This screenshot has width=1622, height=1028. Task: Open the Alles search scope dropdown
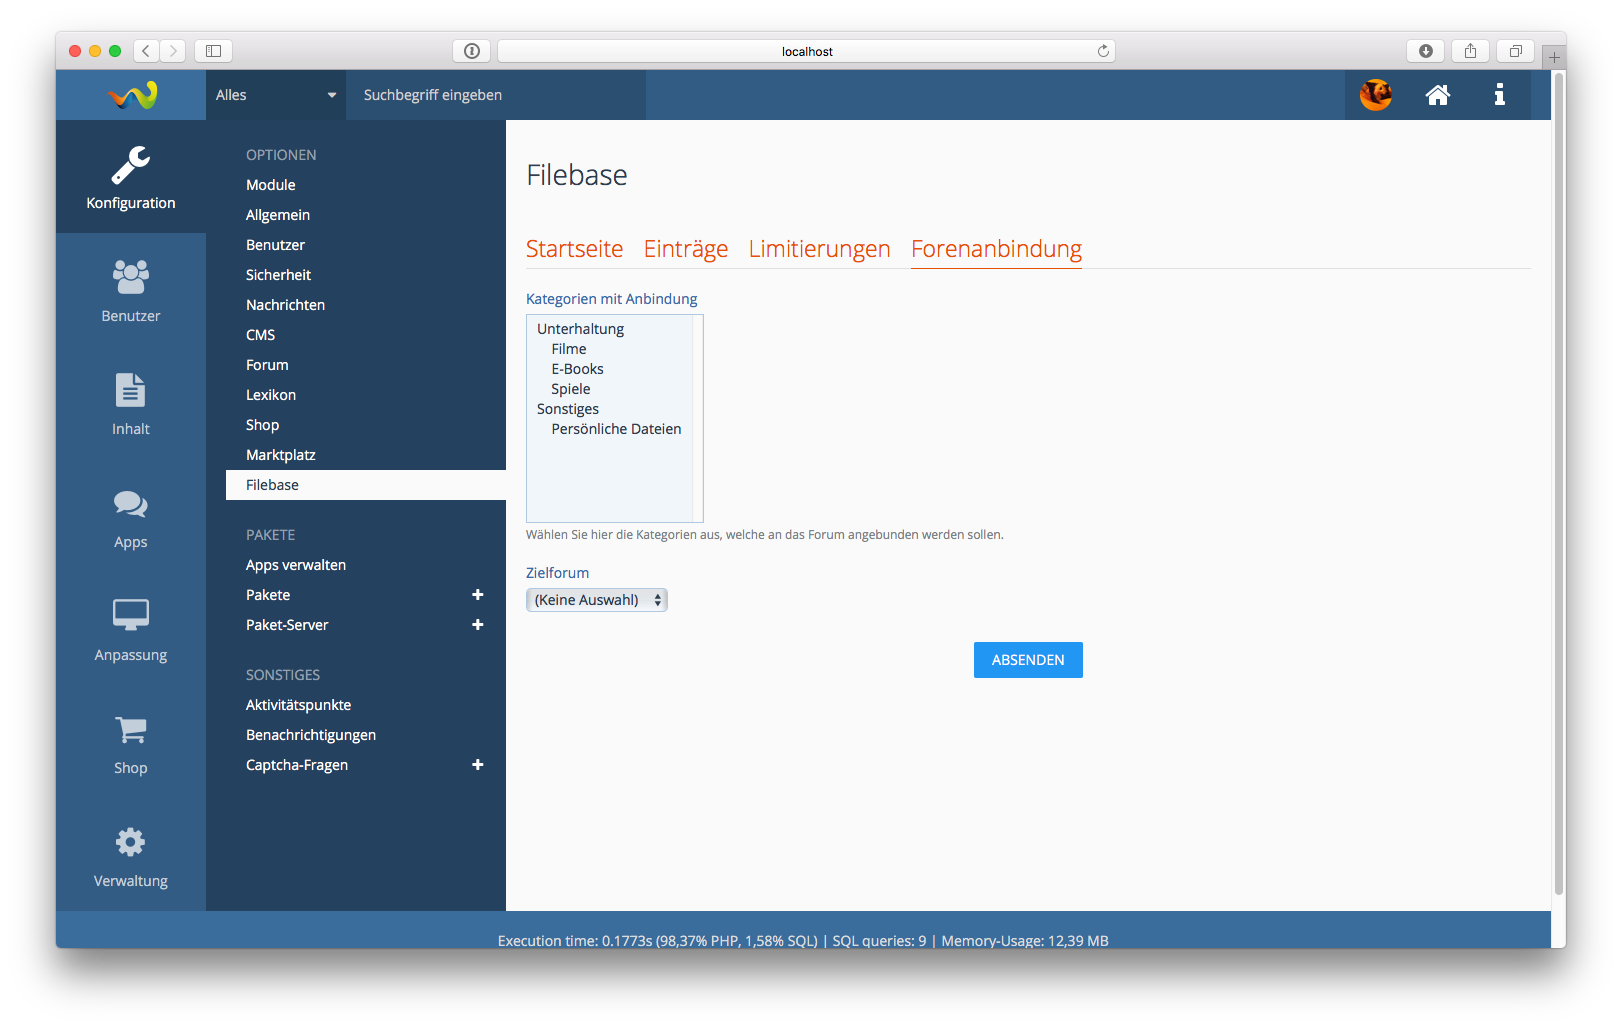click(275, 95)
